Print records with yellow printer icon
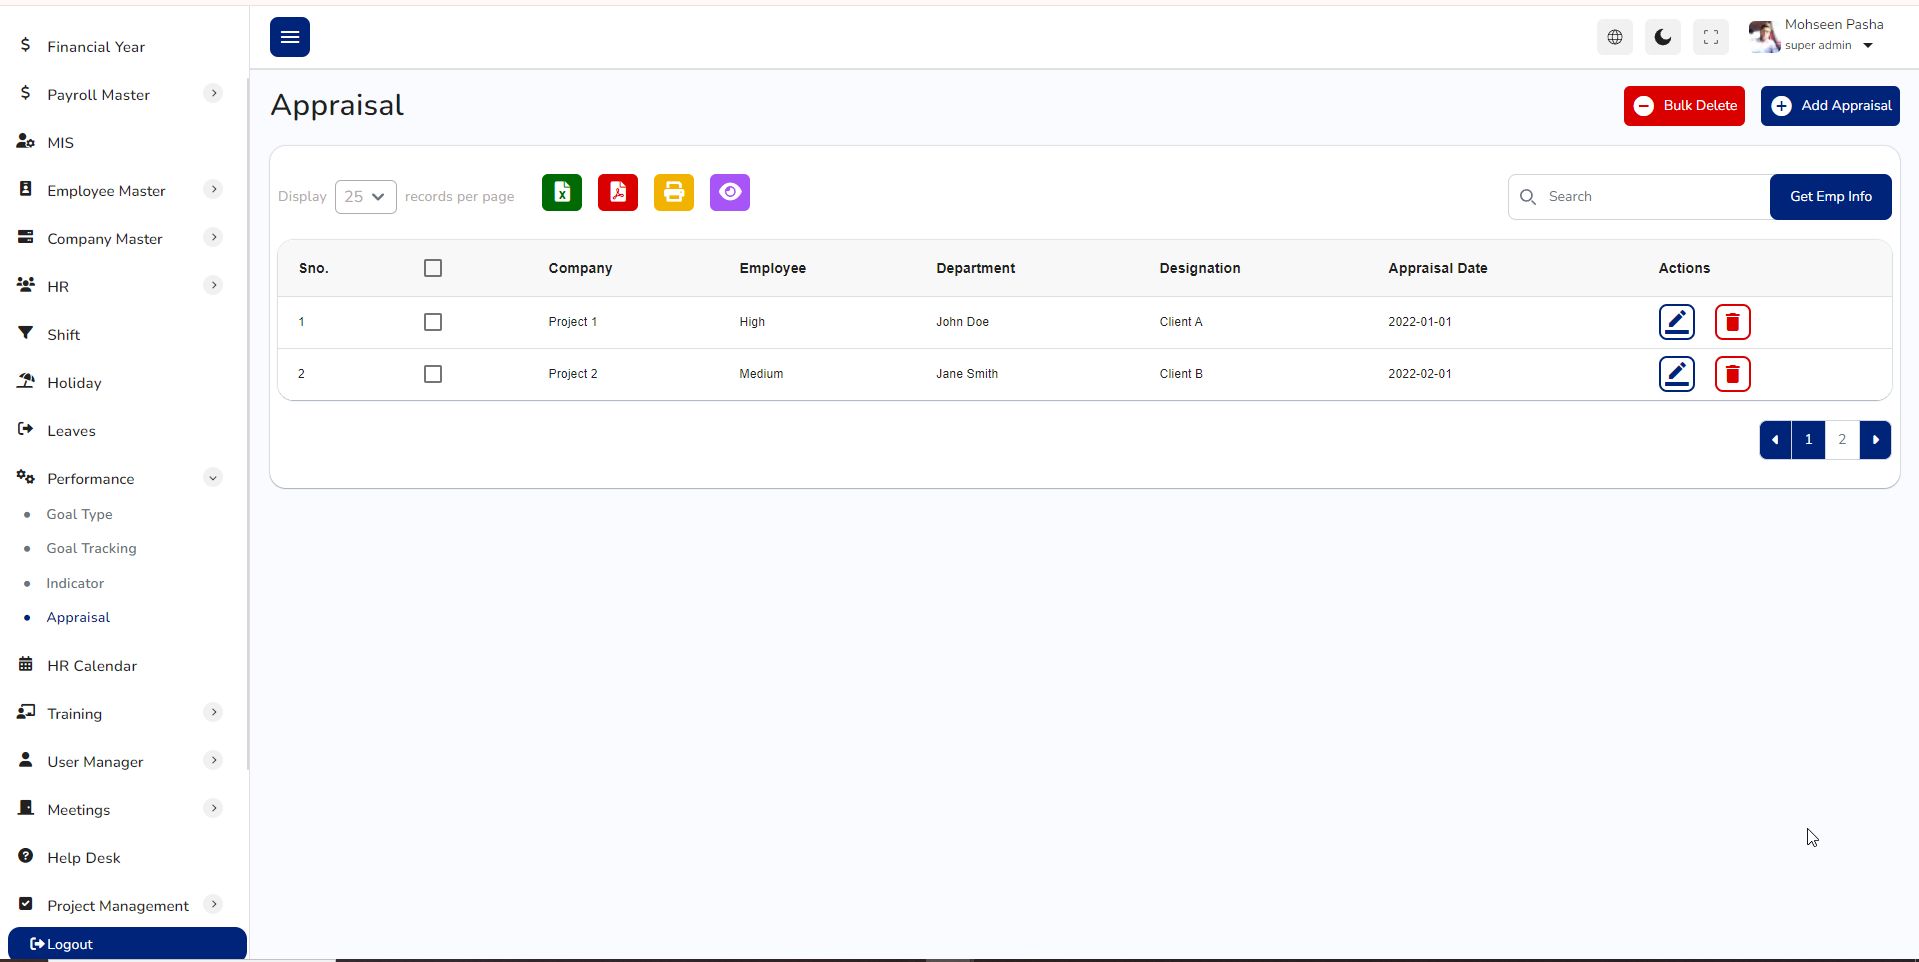This screenshot has height=962, width=1919. click(x=674, y=193)
